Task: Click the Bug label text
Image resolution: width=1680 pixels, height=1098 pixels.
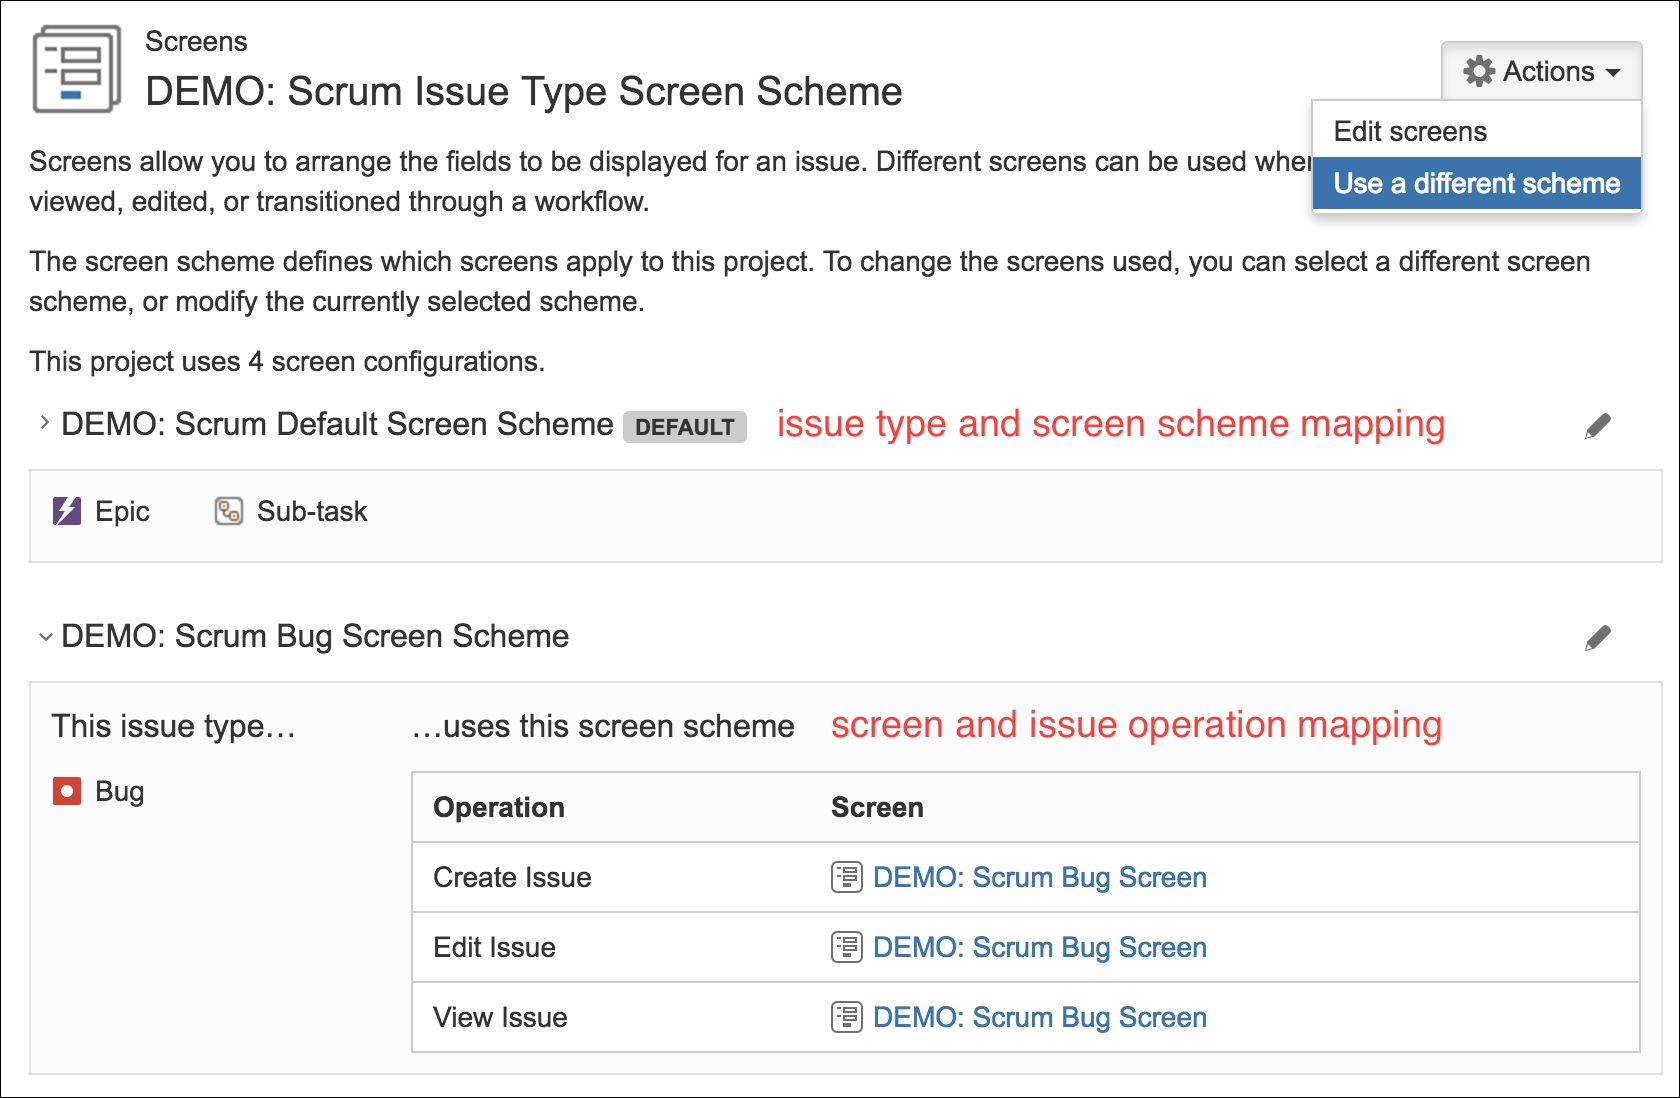Action: (119, 792)
